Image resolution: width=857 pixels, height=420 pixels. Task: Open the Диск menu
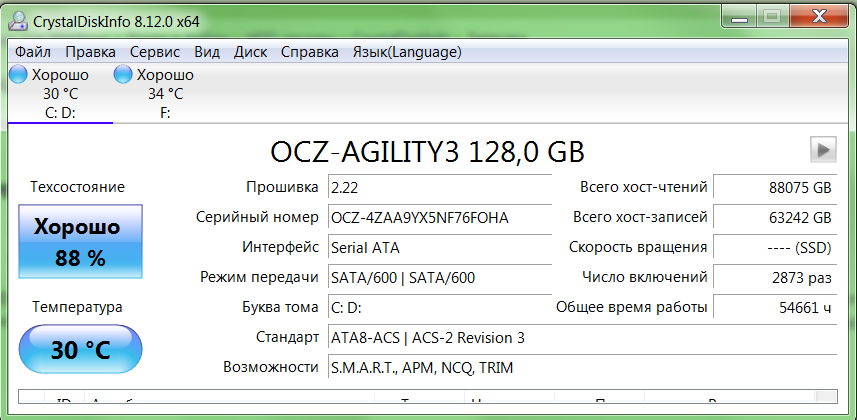[x=250, y=52]
